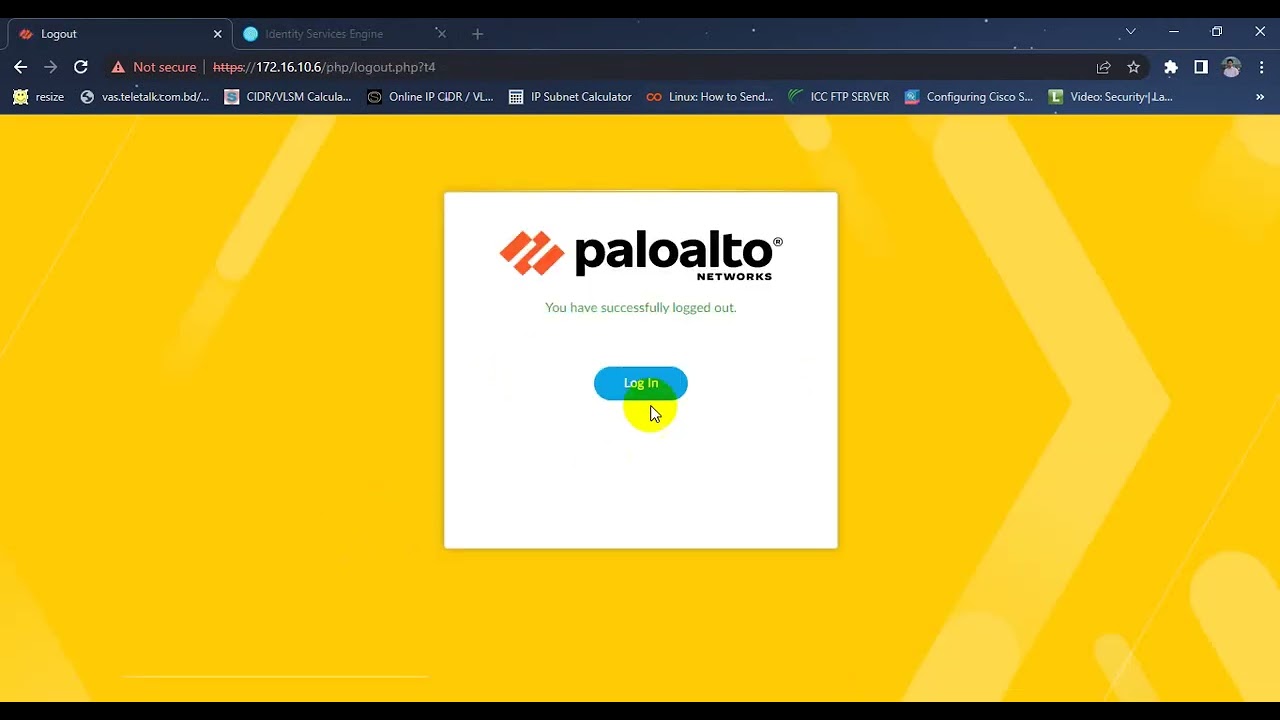
Task: Open the tab search dropdown arrow
Action: (x=1130, y=32)
